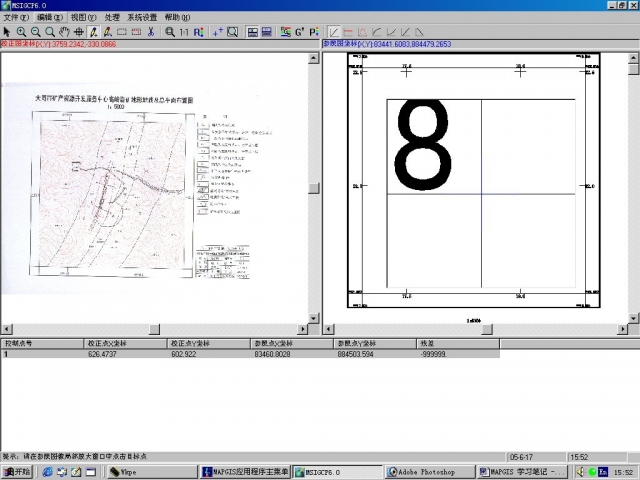Click the large 8 in reference map

424,144
